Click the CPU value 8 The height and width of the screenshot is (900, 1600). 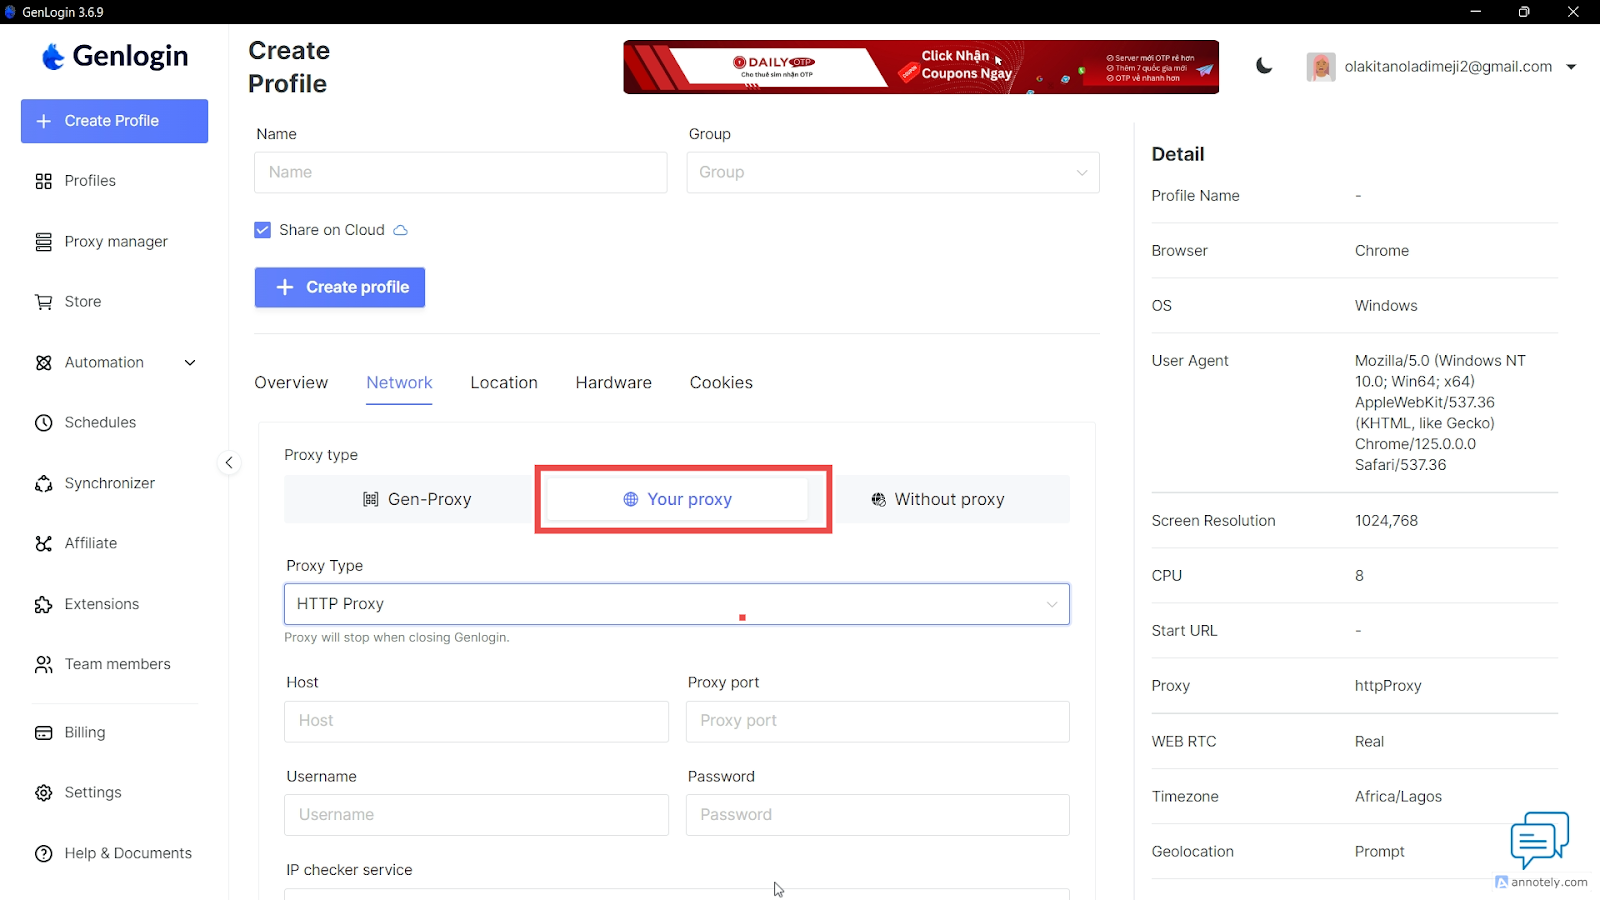[x=1359, y=576]
